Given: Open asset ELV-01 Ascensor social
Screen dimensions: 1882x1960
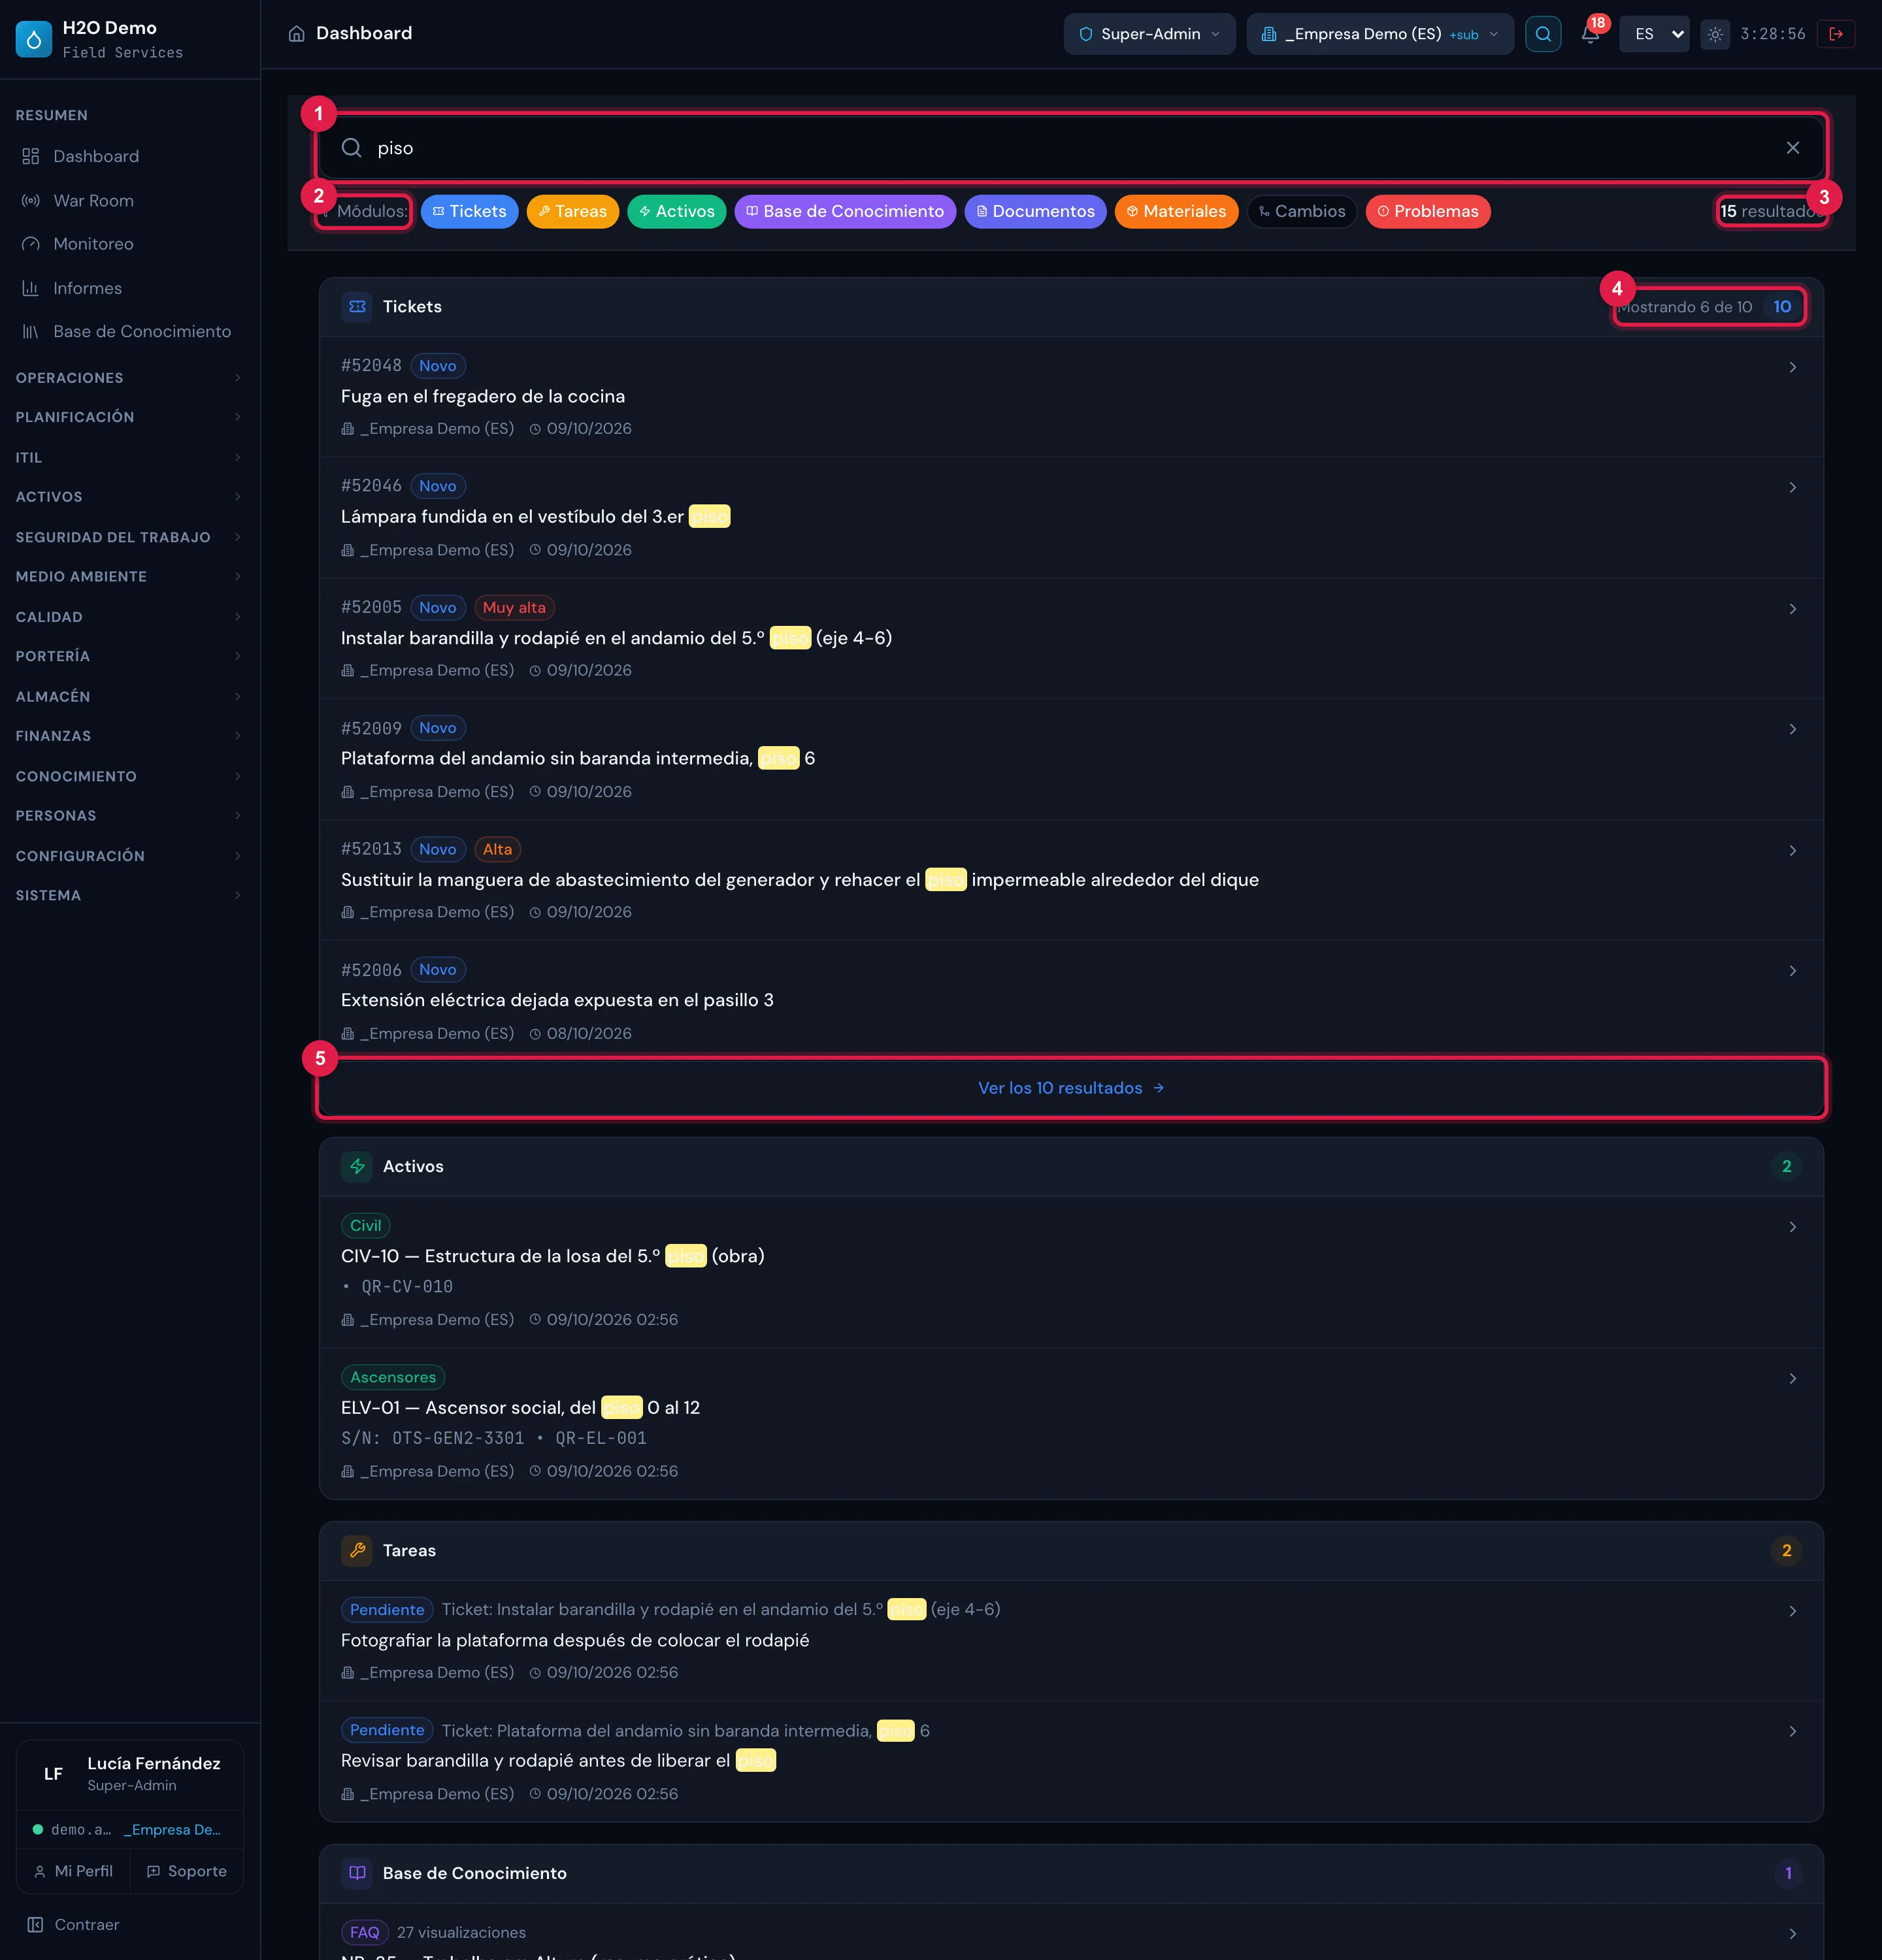Looking at the screenshot, I should pos(1071,1423).
